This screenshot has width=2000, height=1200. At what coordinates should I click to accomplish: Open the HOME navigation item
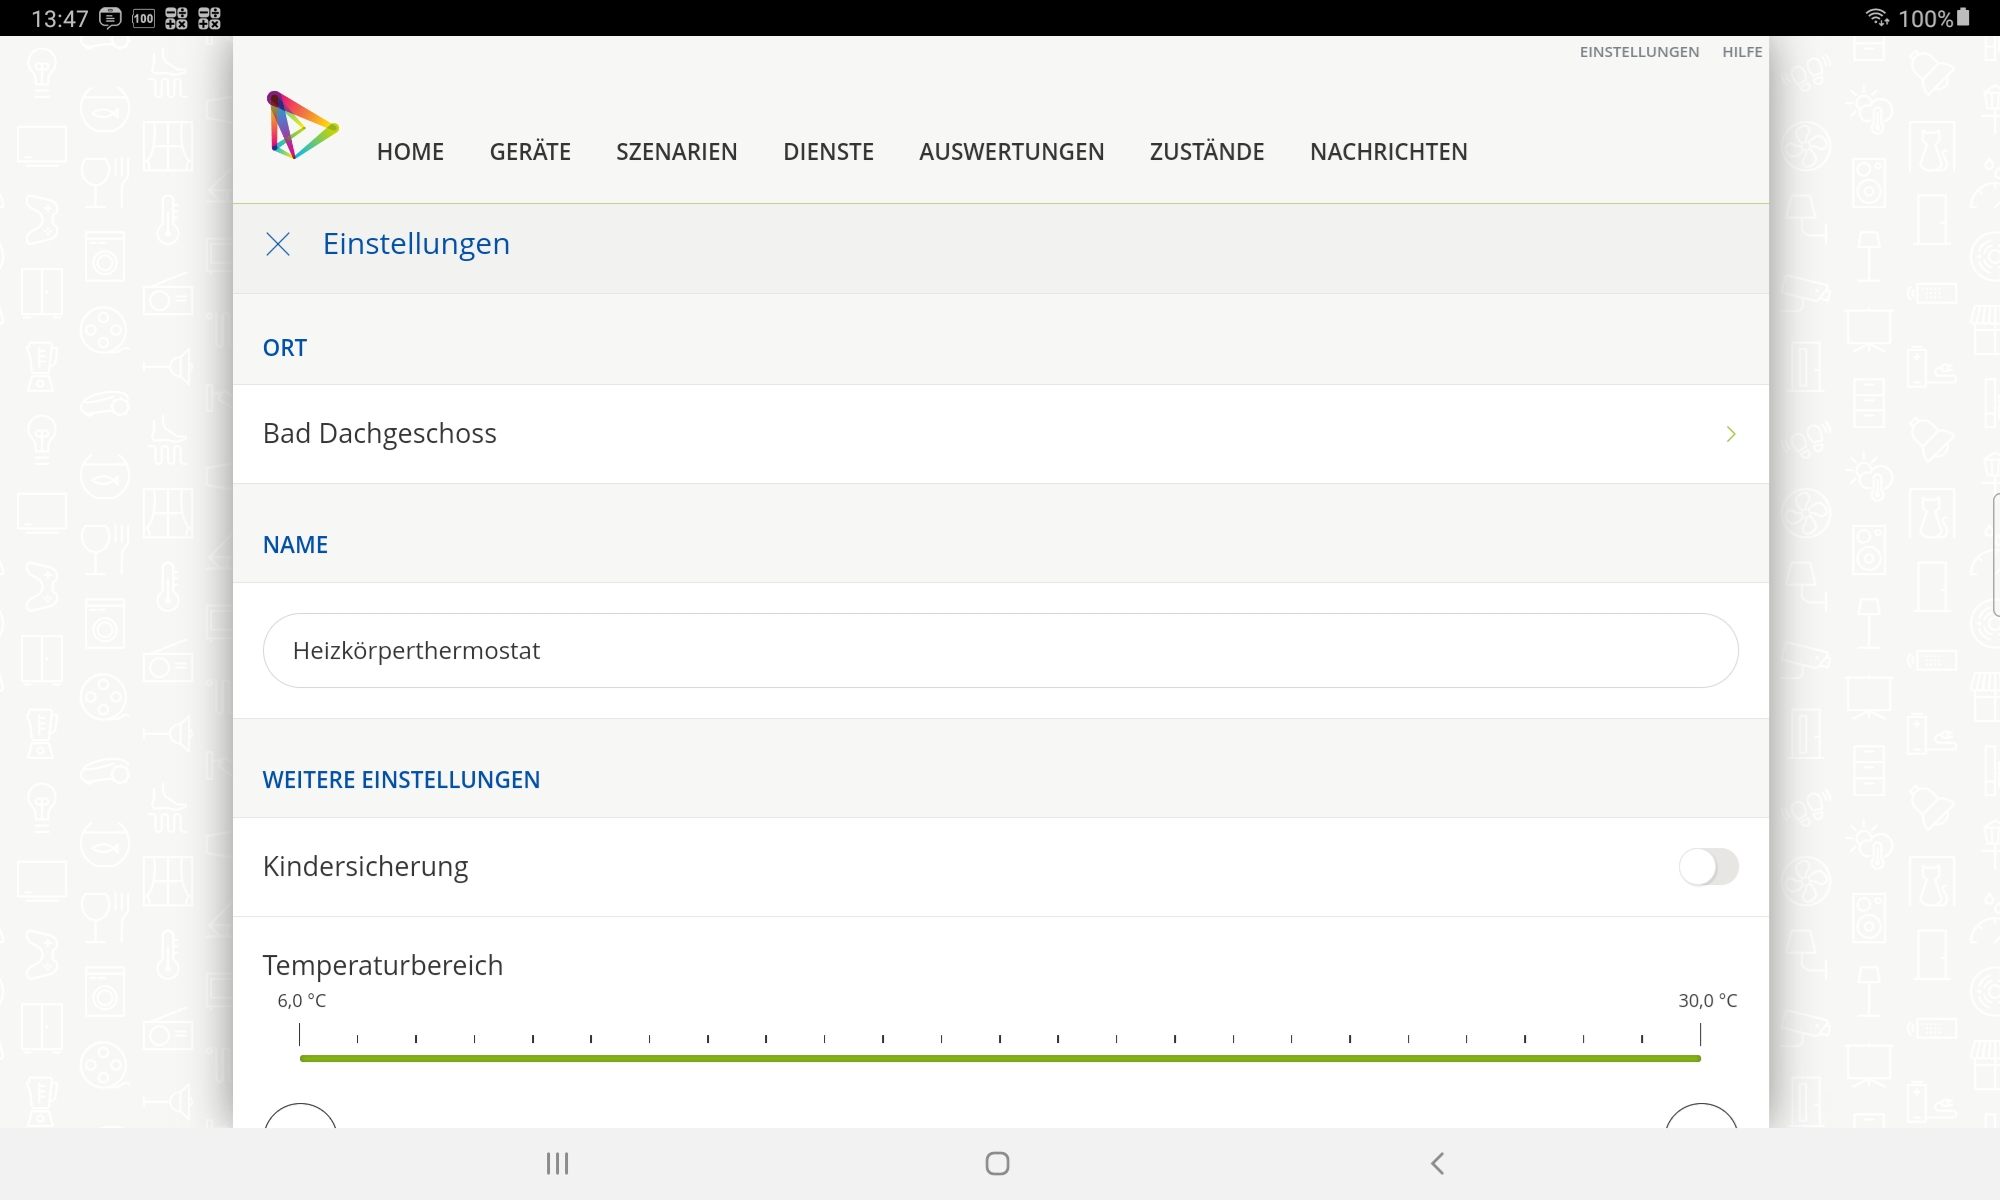coord(410,152)
